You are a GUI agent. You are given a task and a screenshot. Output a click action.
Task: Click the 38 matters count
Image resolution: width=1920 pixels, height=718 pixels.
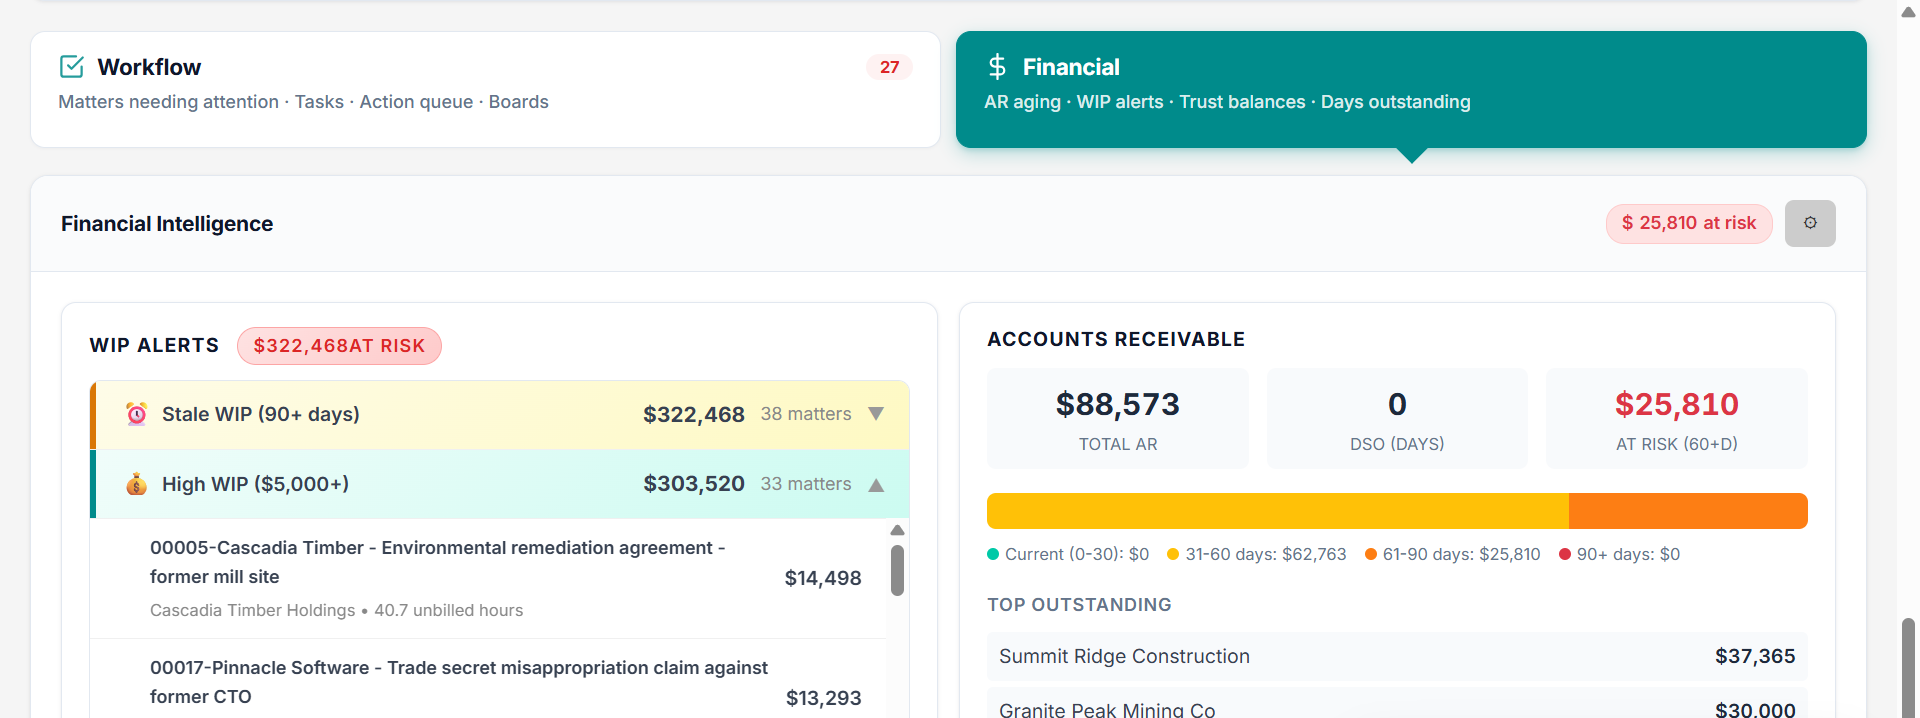coord(806,414)
